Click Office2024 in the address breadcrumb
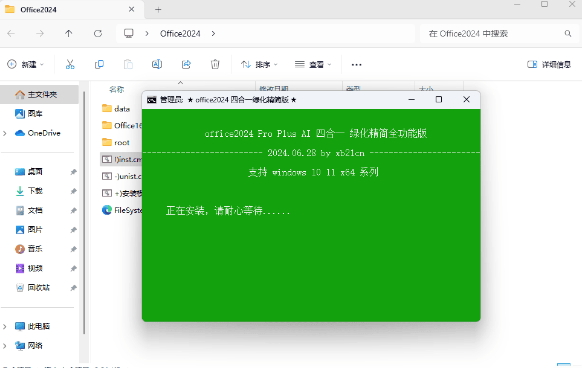582x368 pixels. coord(180,33)
